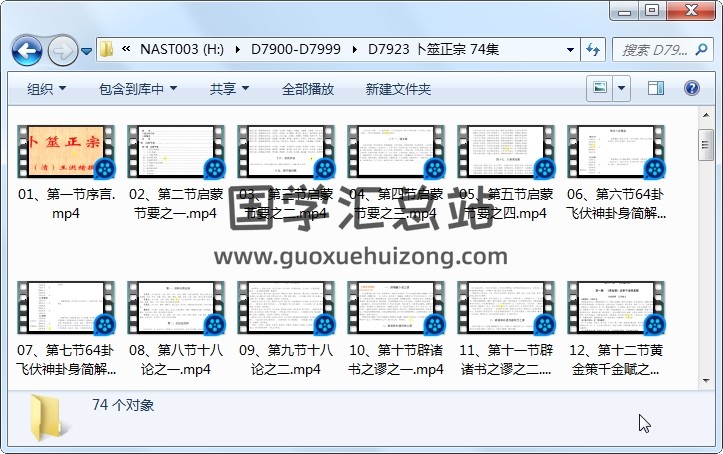Expand arrow after NAST003 (H:)
This screenshot has height=454, width=723.
pos(237,49)
